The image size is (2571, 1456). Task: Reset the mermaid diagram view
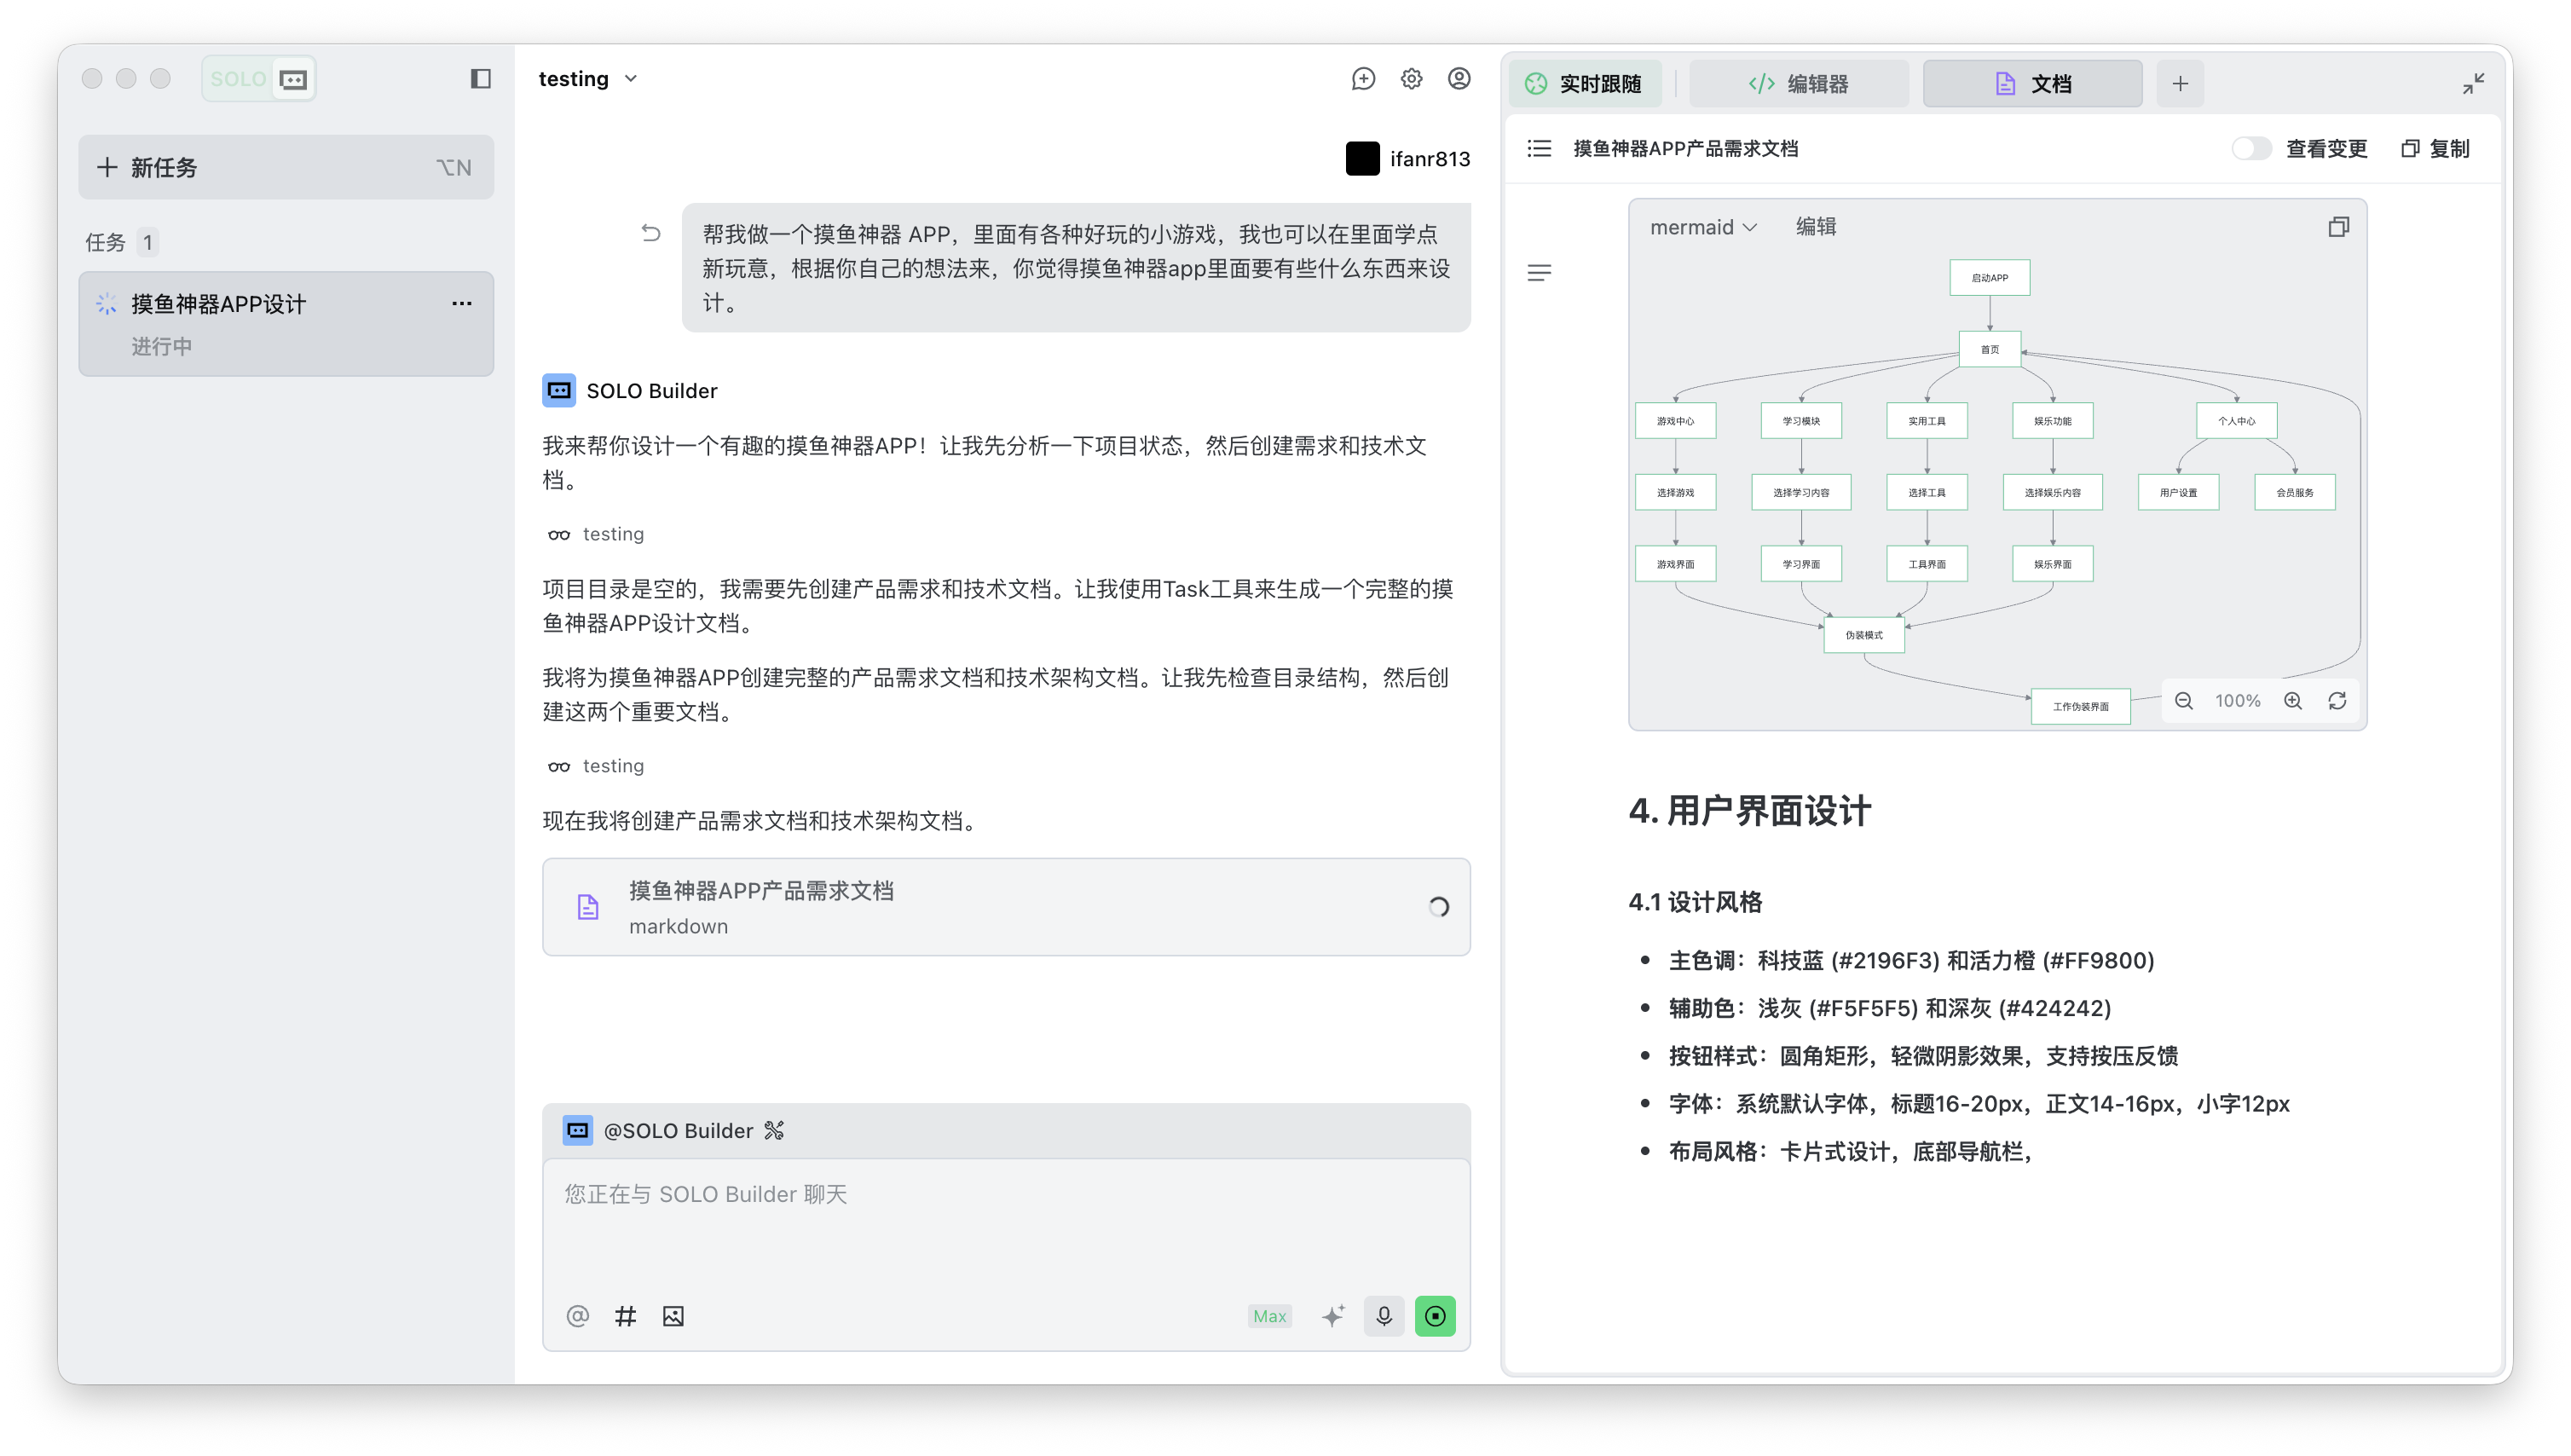click(2337, 701)
